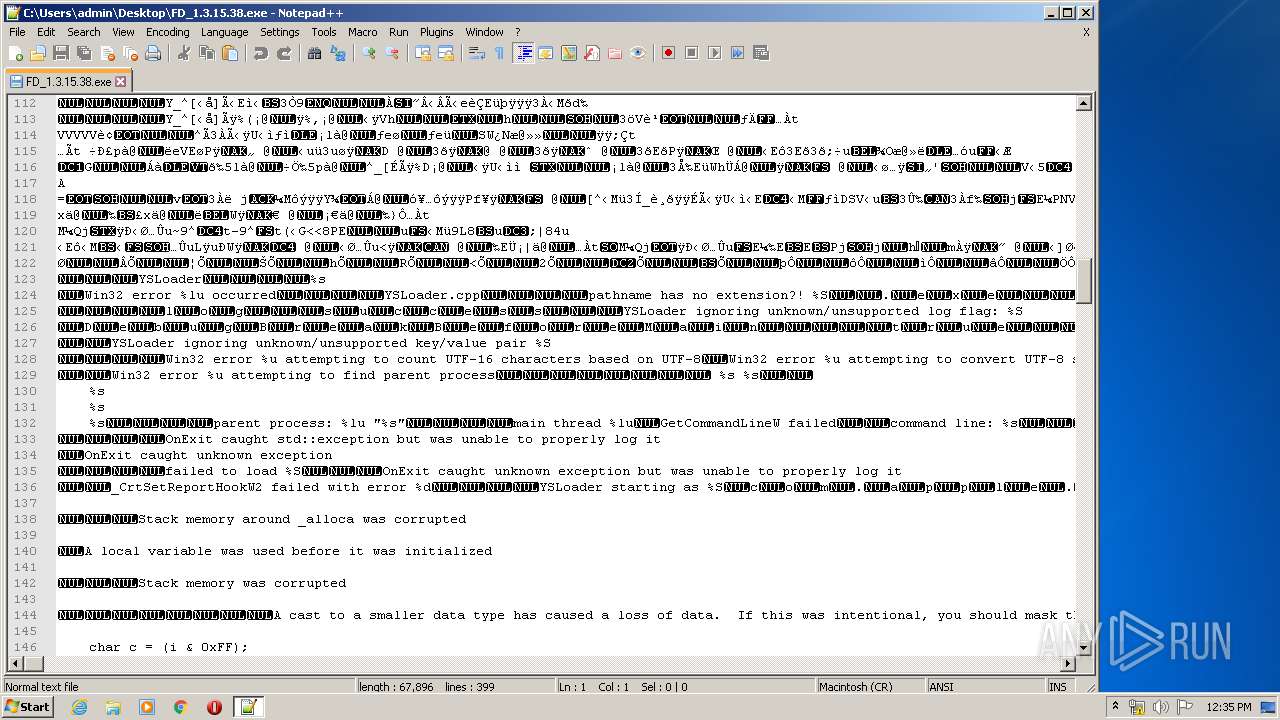Toggle Show All Characters (pilcrow icon)

pyautogui.click(x=500, y=53)
